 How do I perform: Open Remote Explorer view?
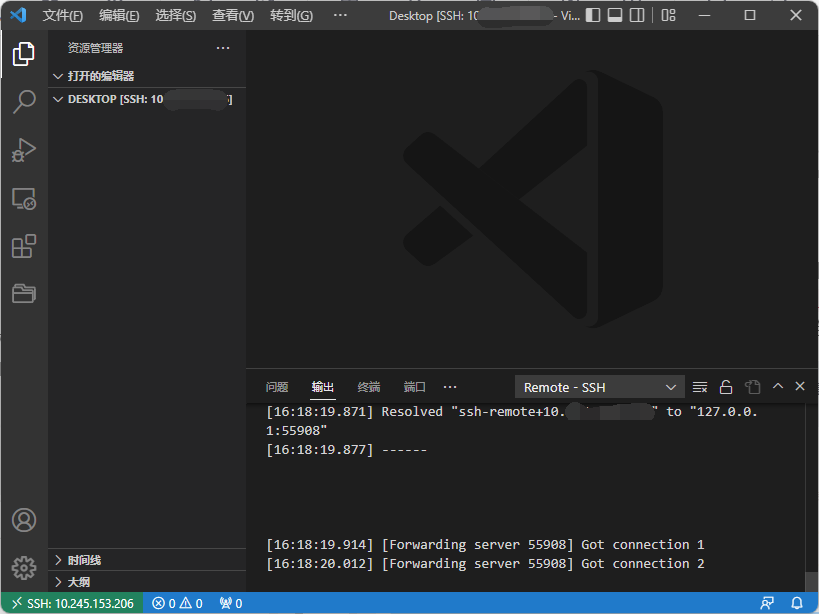[x=24, y=198]
